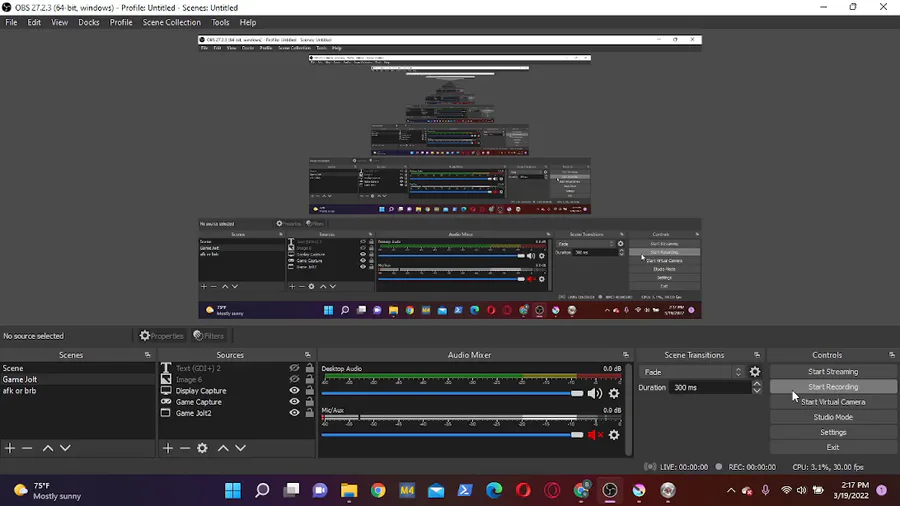Open Profile menu
This screenshot has height=506, width=900.
click(x=121, y=22)
